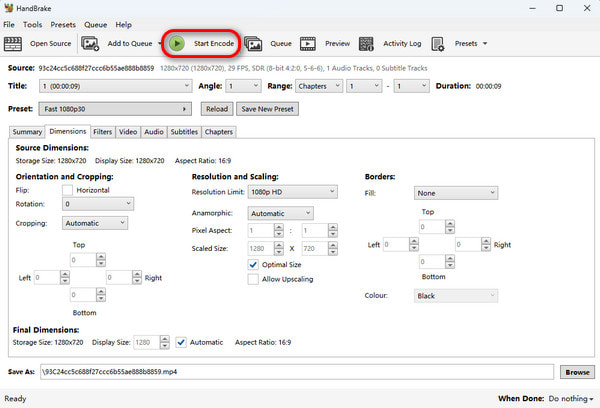Click the Preview film frame icon
600x408 pixels.
308,44
